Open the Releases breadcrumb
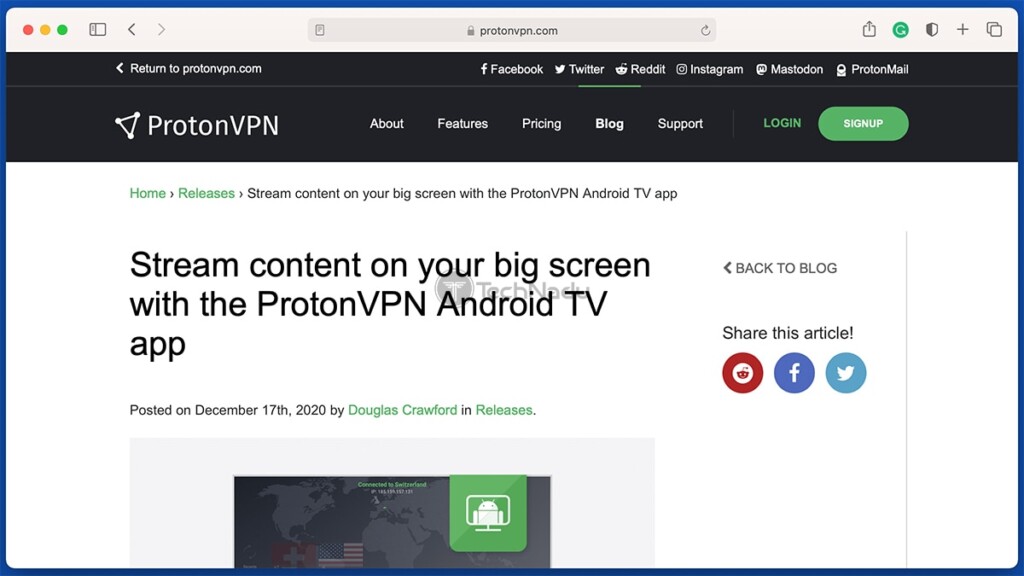The height and width of the screenshot is (576, 1024). pos(206,193)
